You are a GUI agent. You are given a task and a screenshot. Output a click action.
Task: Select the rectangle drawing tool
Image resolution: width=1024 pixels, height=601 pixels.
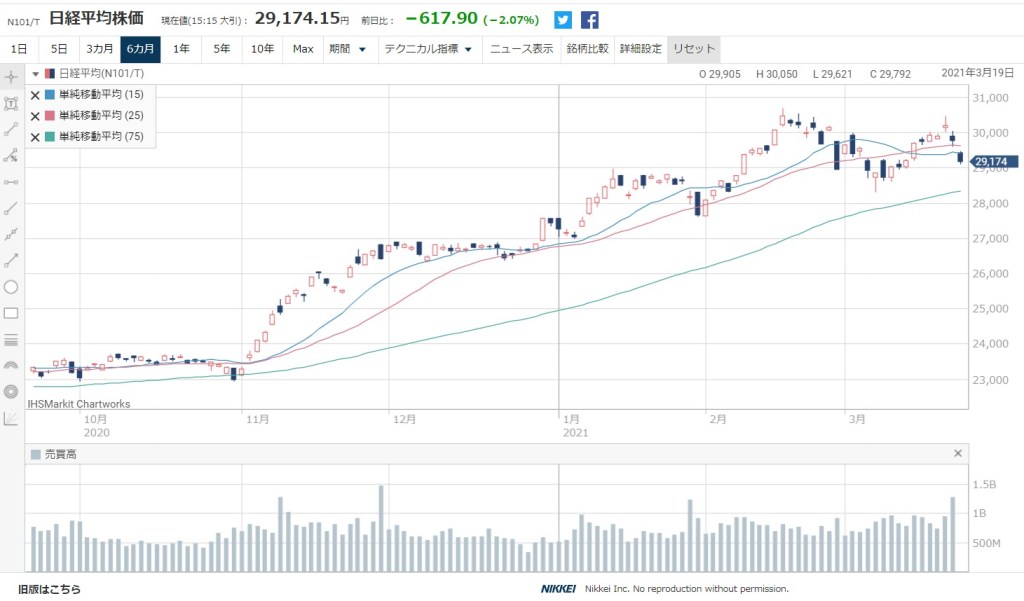(11, 313)
